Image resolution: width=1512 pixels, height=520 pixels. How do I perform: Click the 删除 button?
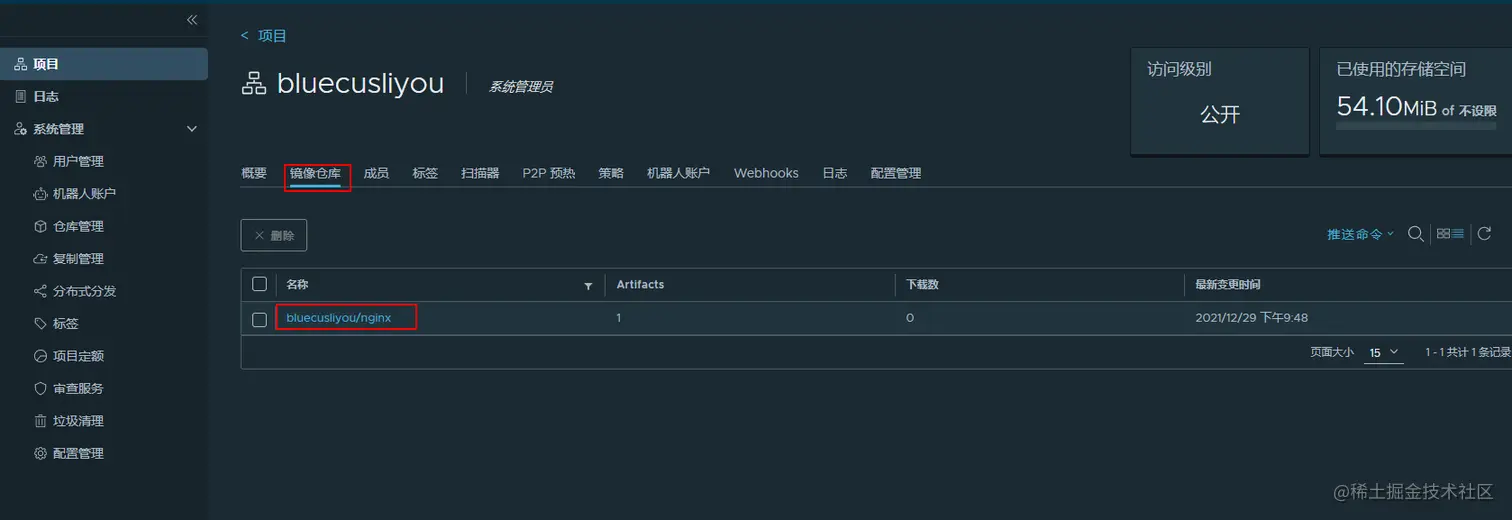click(274, 235)
